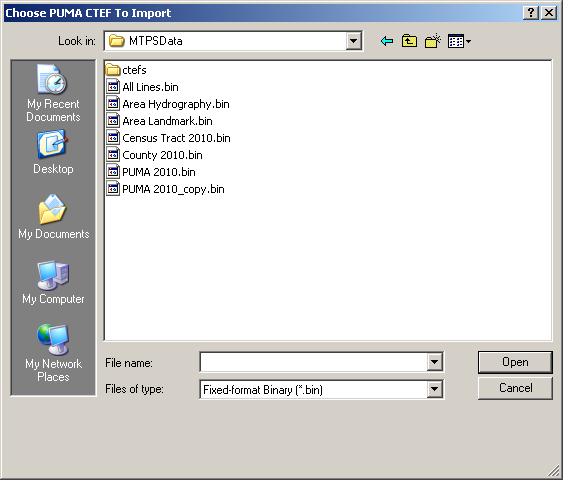The height and width of the screenshot is (480, 563).
Task: Expand the Look in folder dropdown
Action: tap(353, 41)
